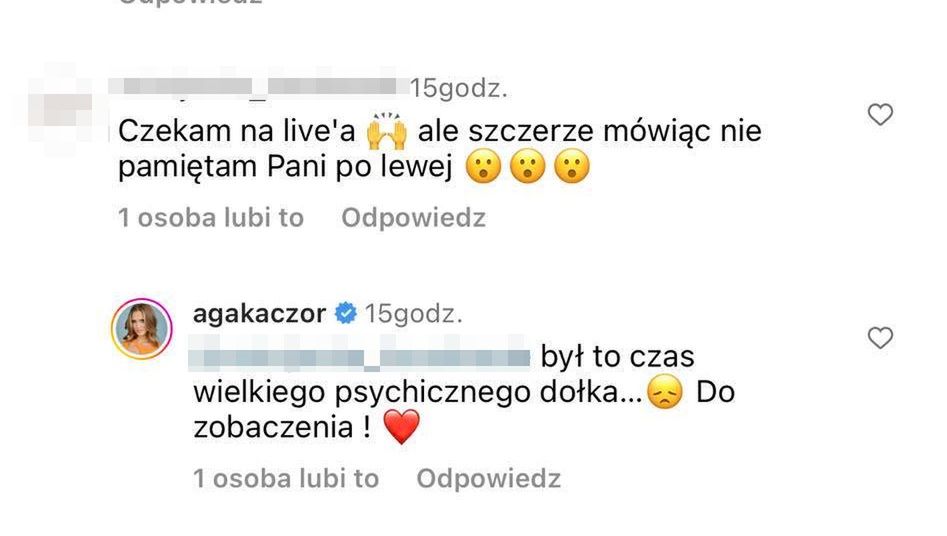Screen dimensions: 947x536
Task: Click the blue verified badge next to agakaczor
Action: 346,314
